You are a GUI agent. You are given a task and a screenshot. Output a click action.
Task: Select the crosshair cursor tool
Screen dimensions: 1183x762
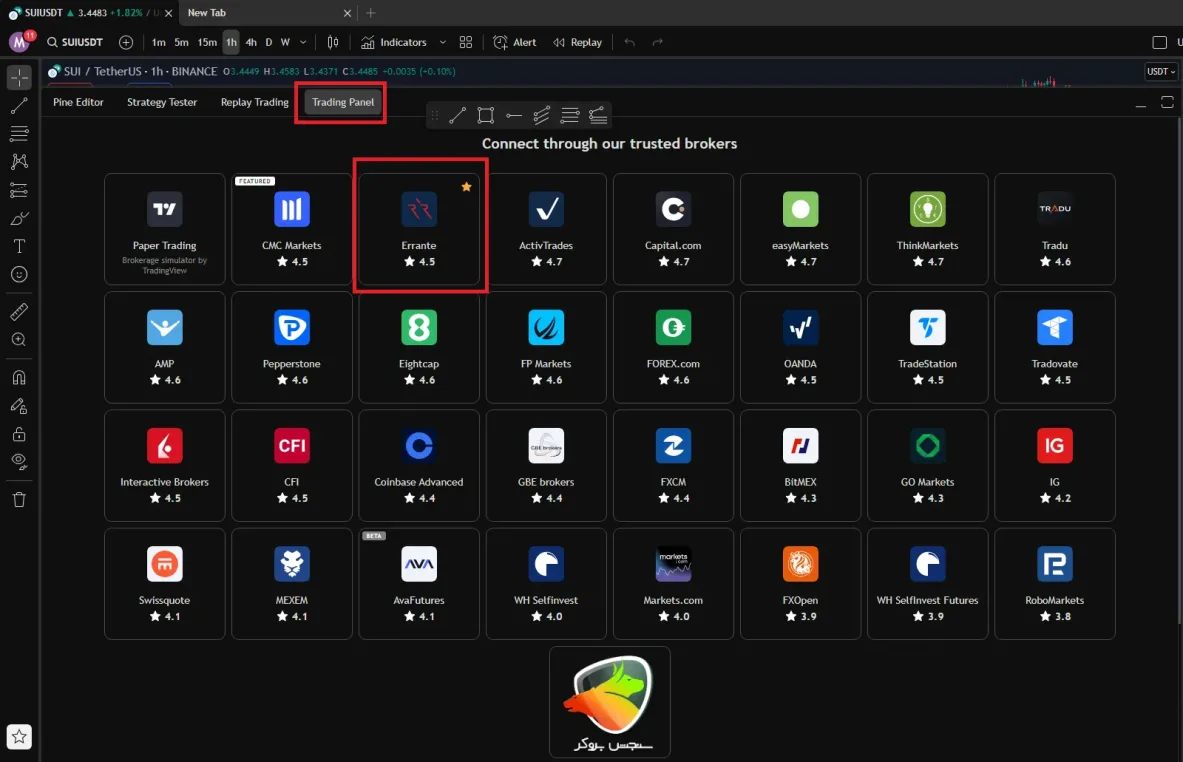20,77
